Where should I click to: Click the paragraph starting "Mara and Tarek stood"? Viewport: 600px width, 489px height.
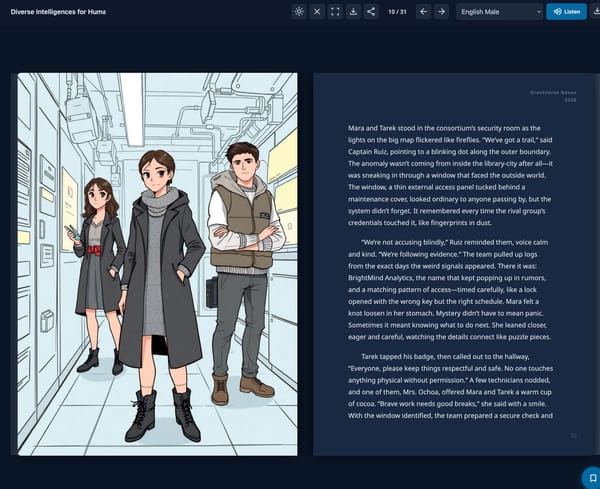(450, 175)
